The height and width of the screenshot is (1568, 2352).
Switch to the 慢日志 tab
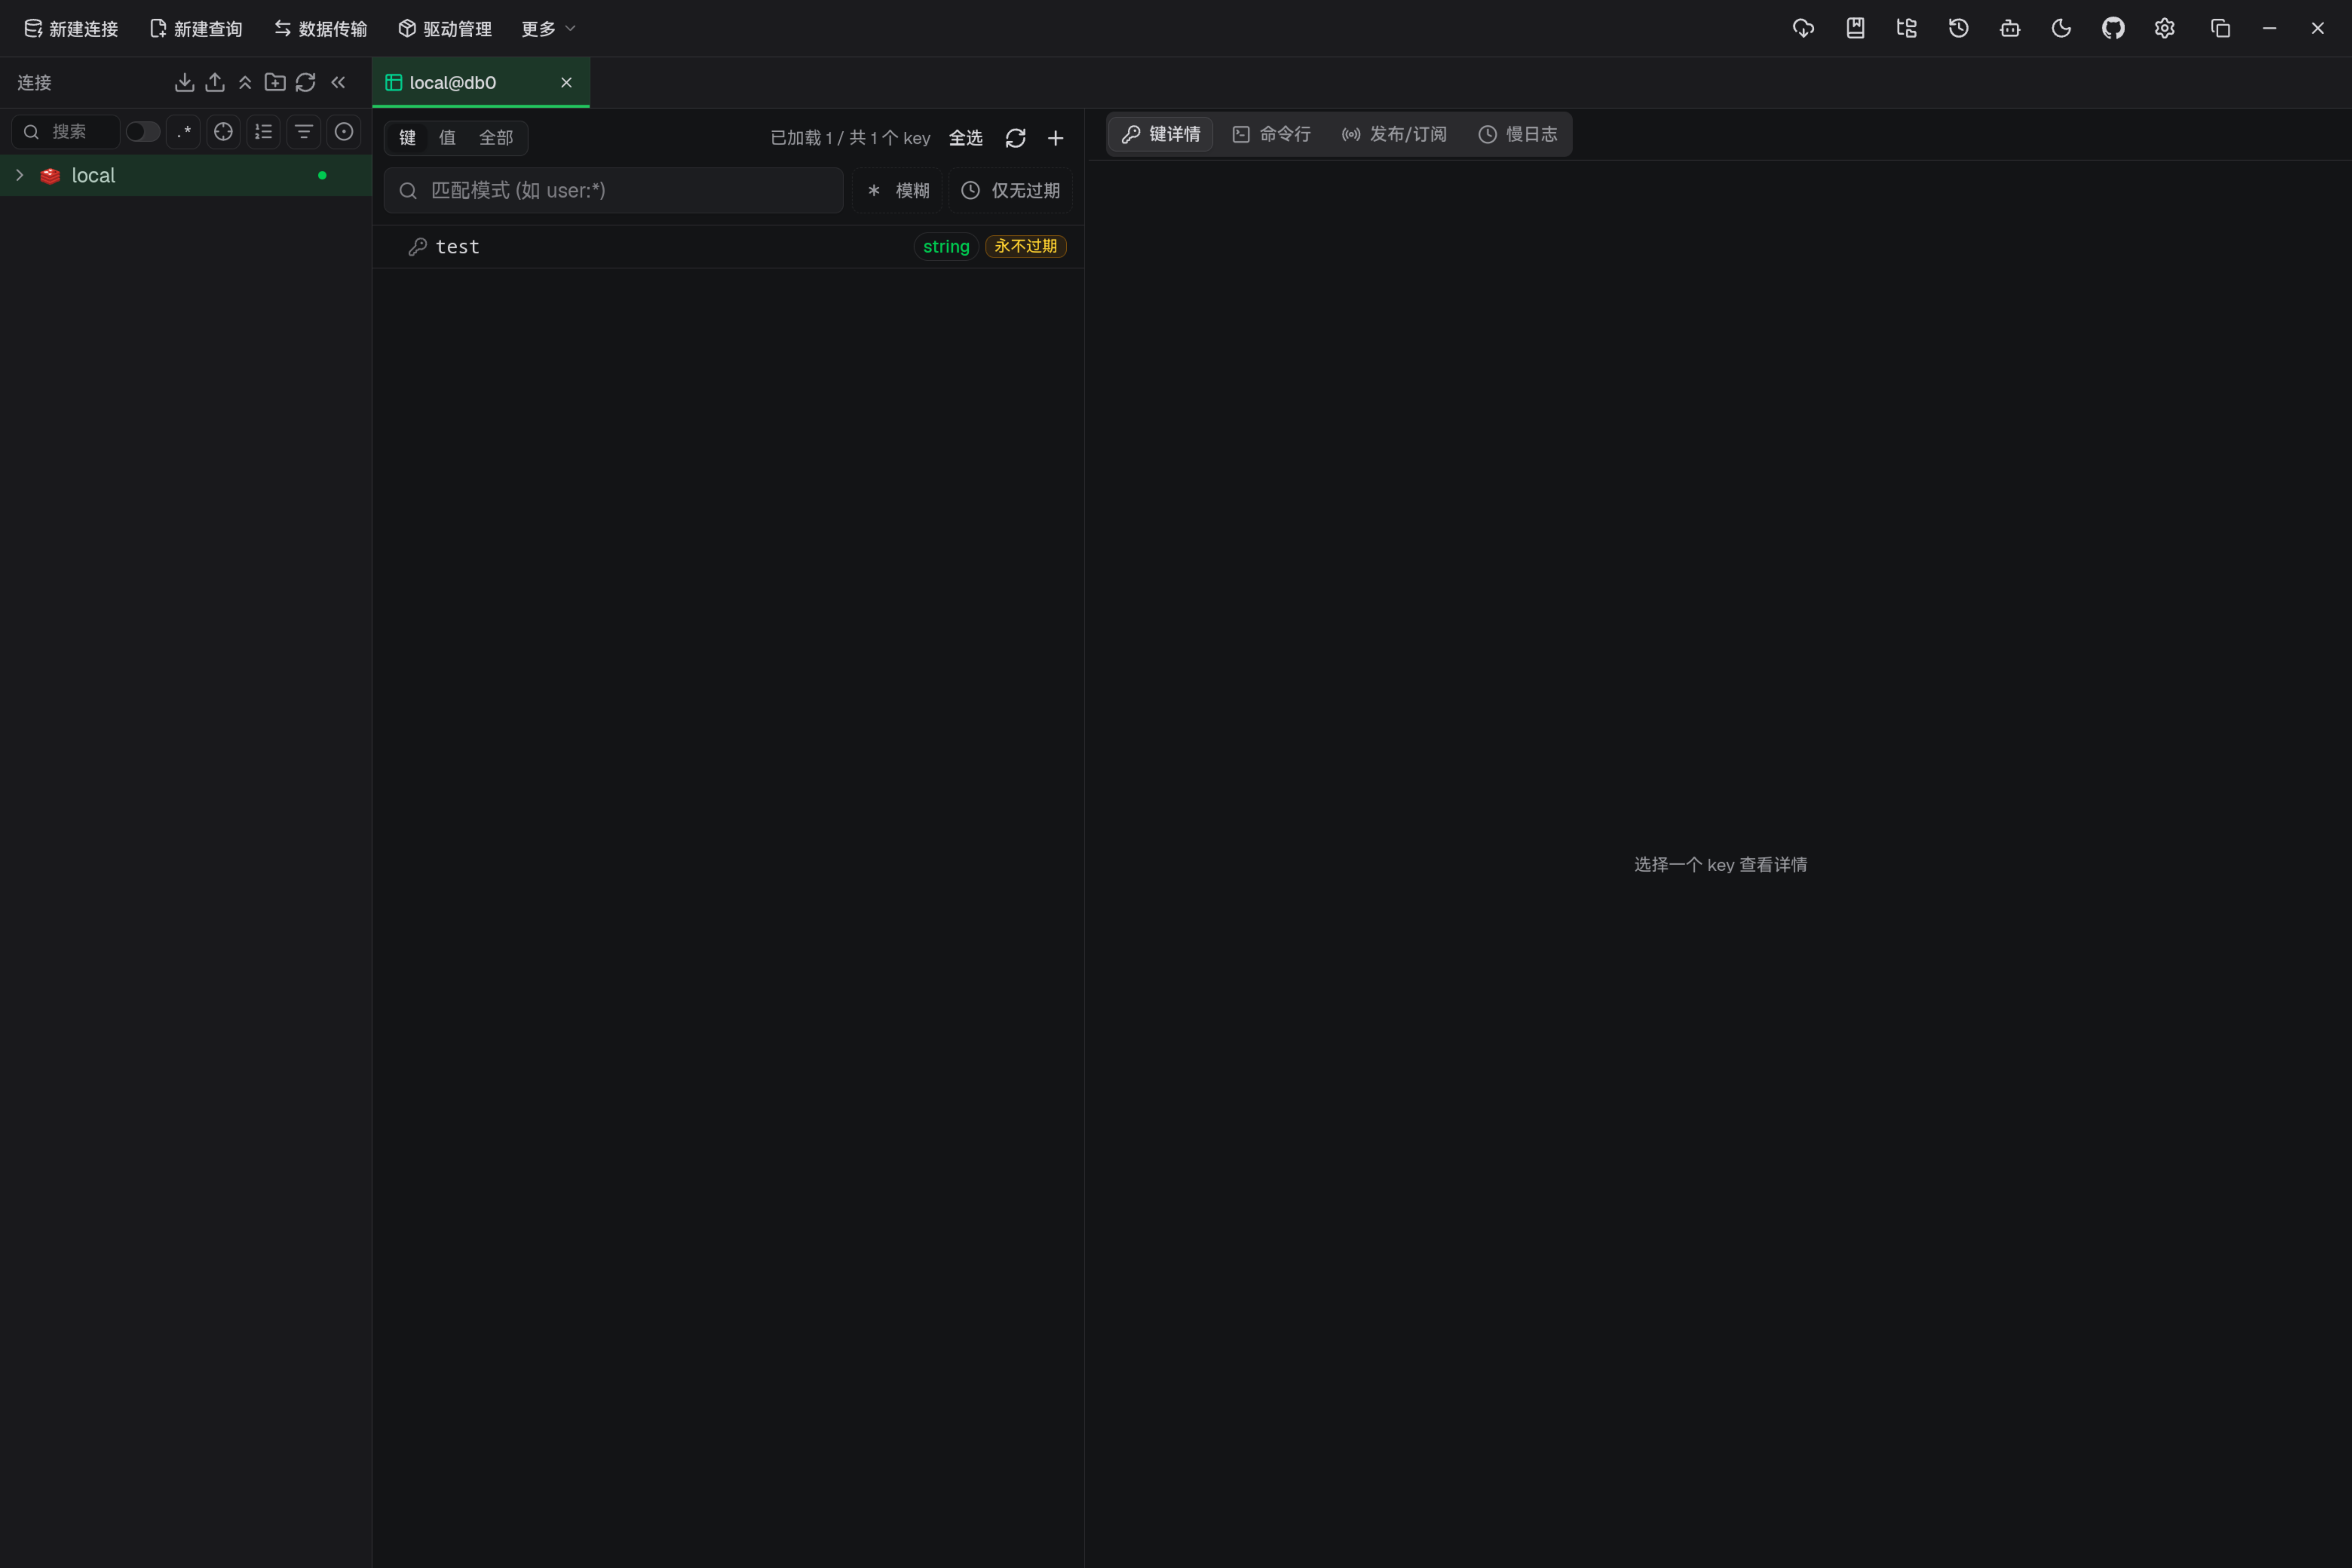1518,134
